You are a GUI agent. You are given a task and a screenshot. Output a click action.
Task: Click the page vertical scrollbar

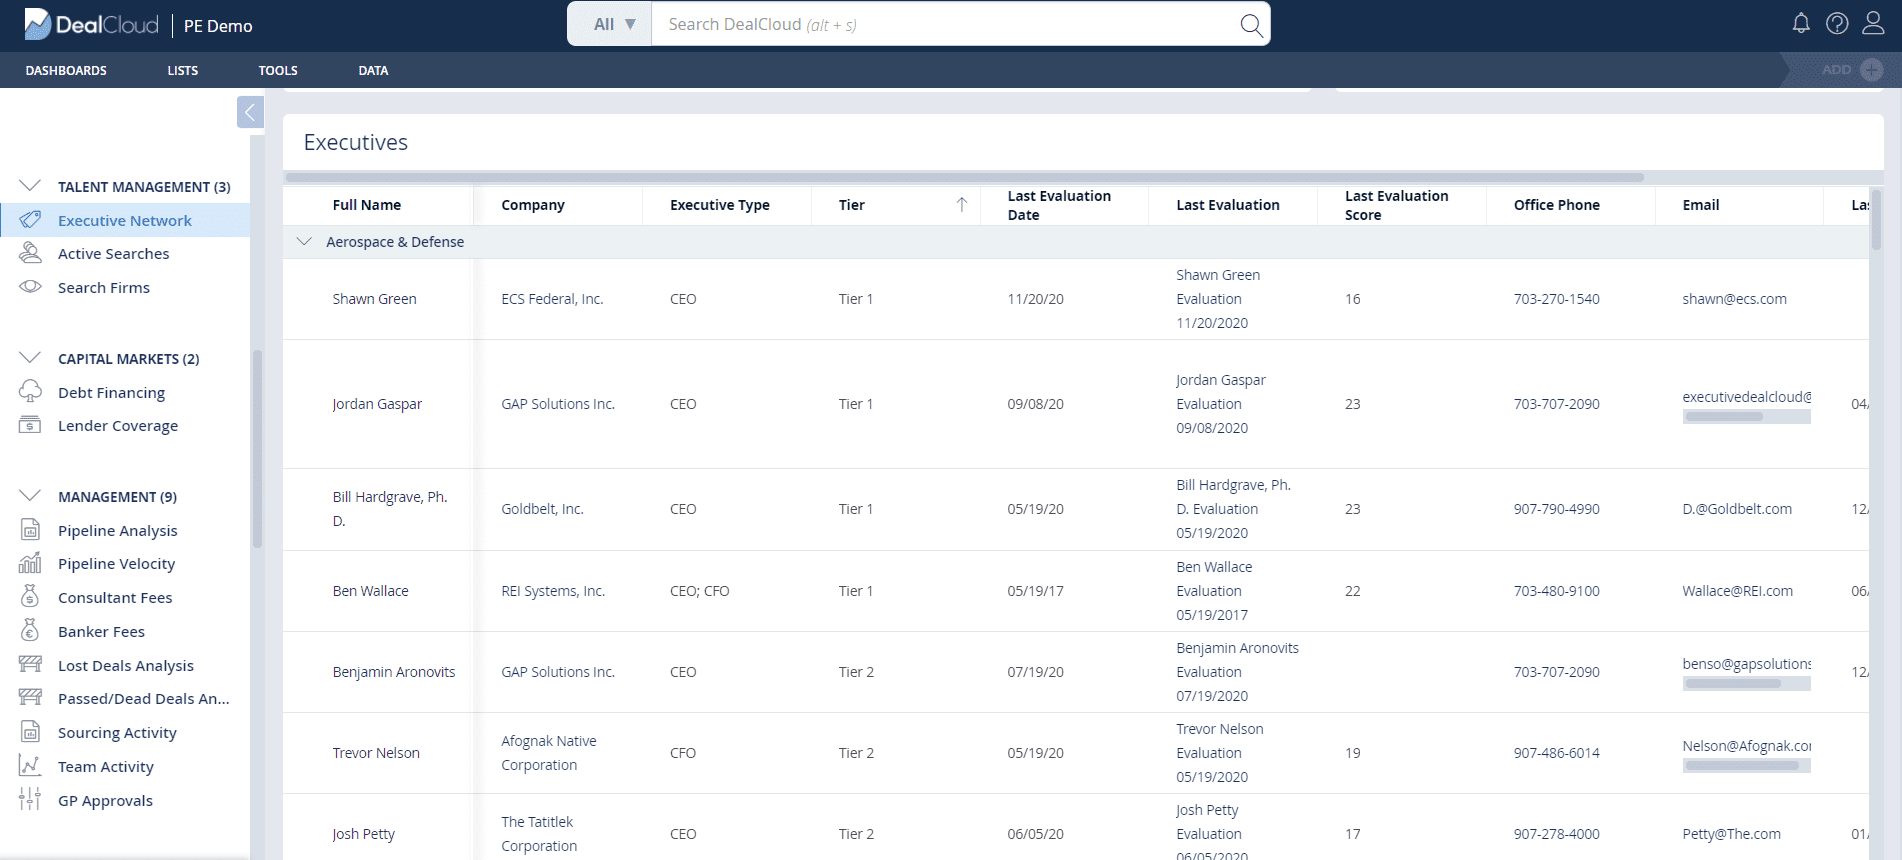[x=1876, y=220]
